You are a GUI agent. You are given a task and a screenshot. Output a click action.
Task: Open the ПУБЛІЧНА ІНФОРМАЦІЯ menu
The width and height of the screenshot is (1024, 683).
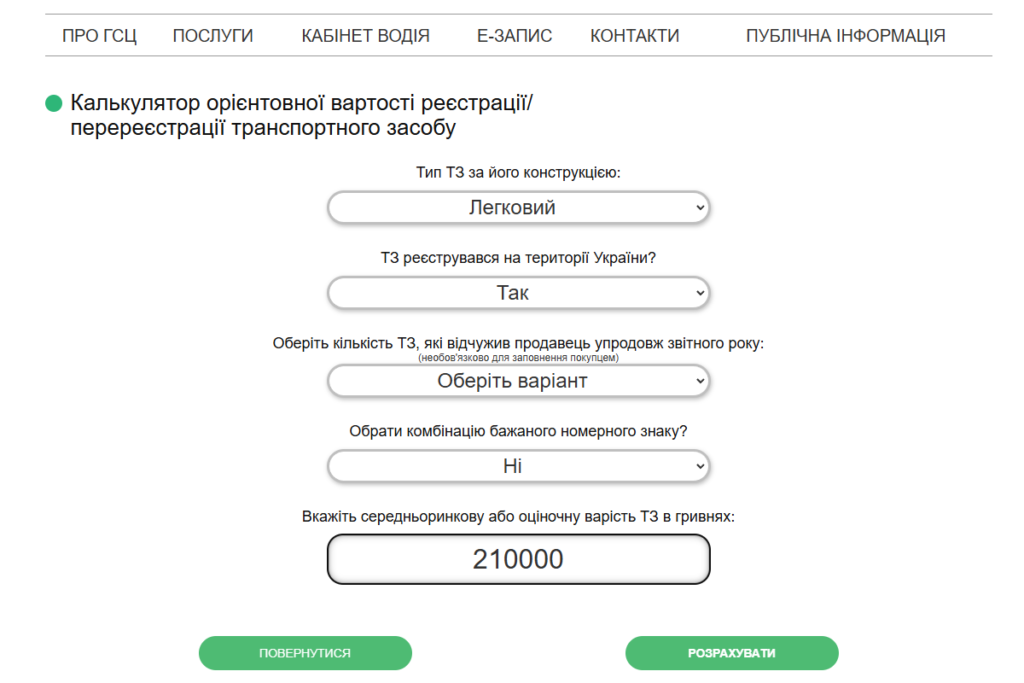[844, 34]
